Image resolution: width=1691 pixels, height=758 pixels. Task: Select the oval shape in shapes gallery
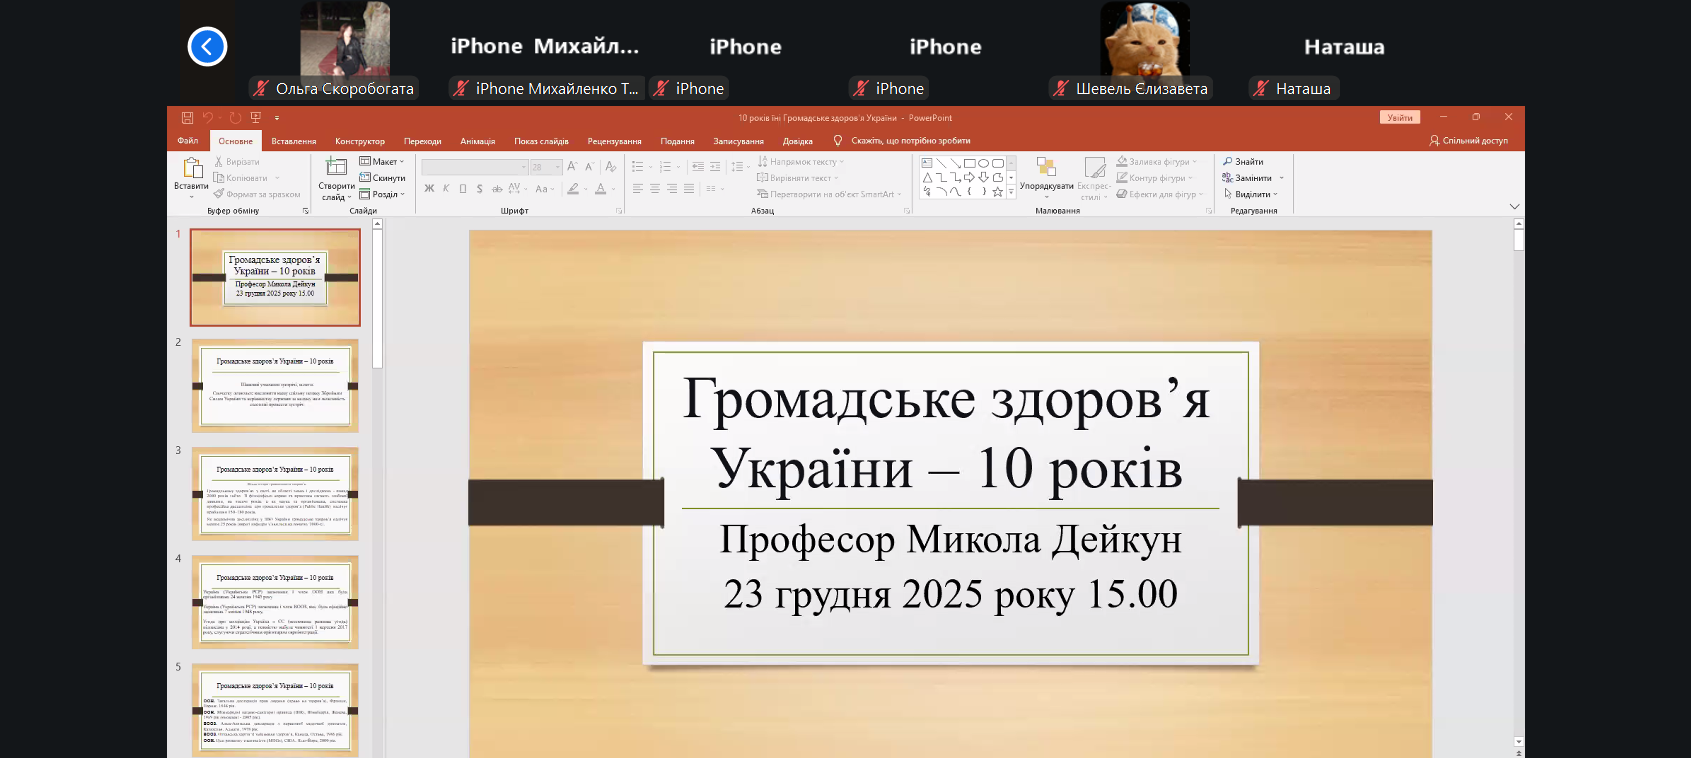click(x=984, y=163)
